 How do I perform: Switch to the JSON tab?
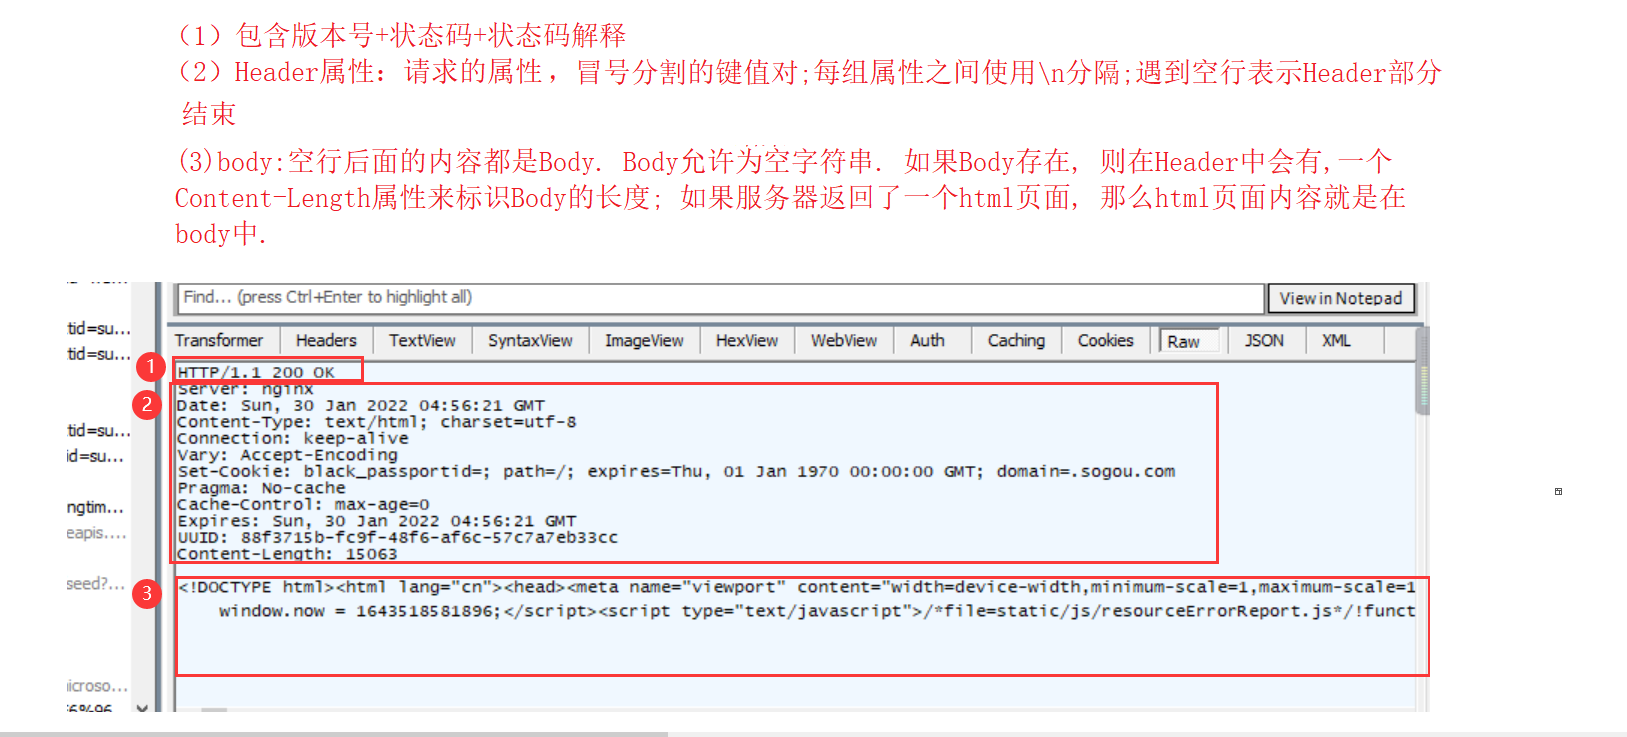(1264, 341)
